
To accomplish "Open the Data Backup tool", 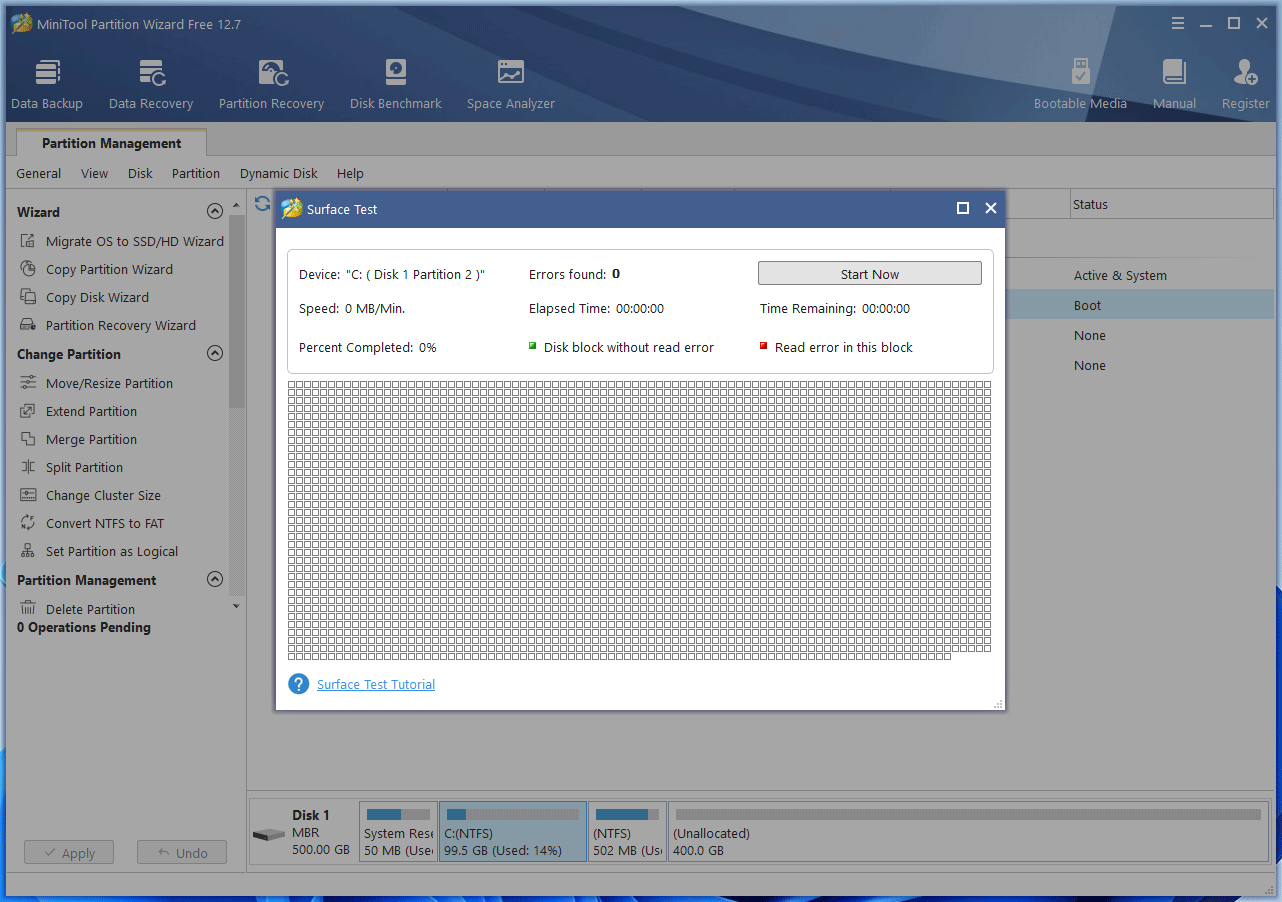I will click(47, 84).
